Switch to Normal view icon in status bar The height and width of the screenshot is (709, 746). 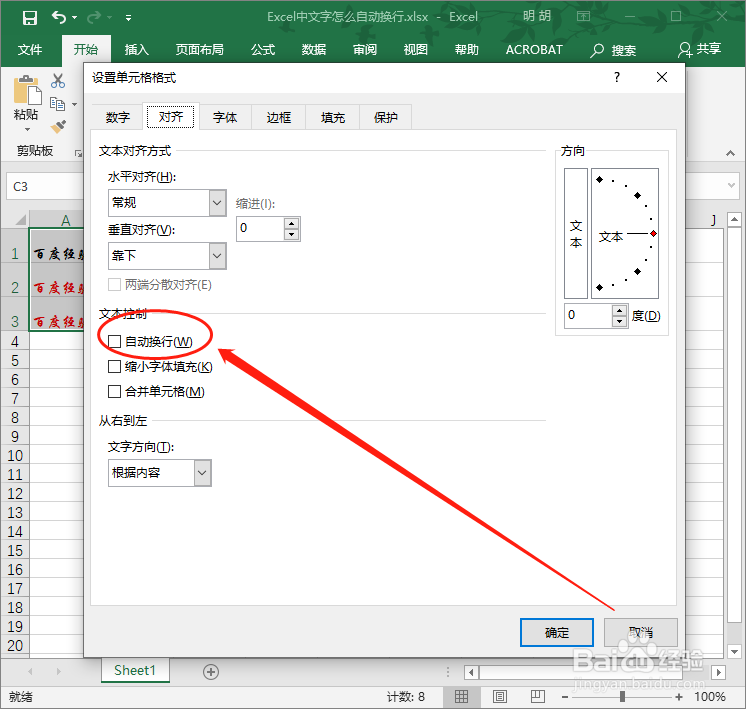click(x=461, y=697)
